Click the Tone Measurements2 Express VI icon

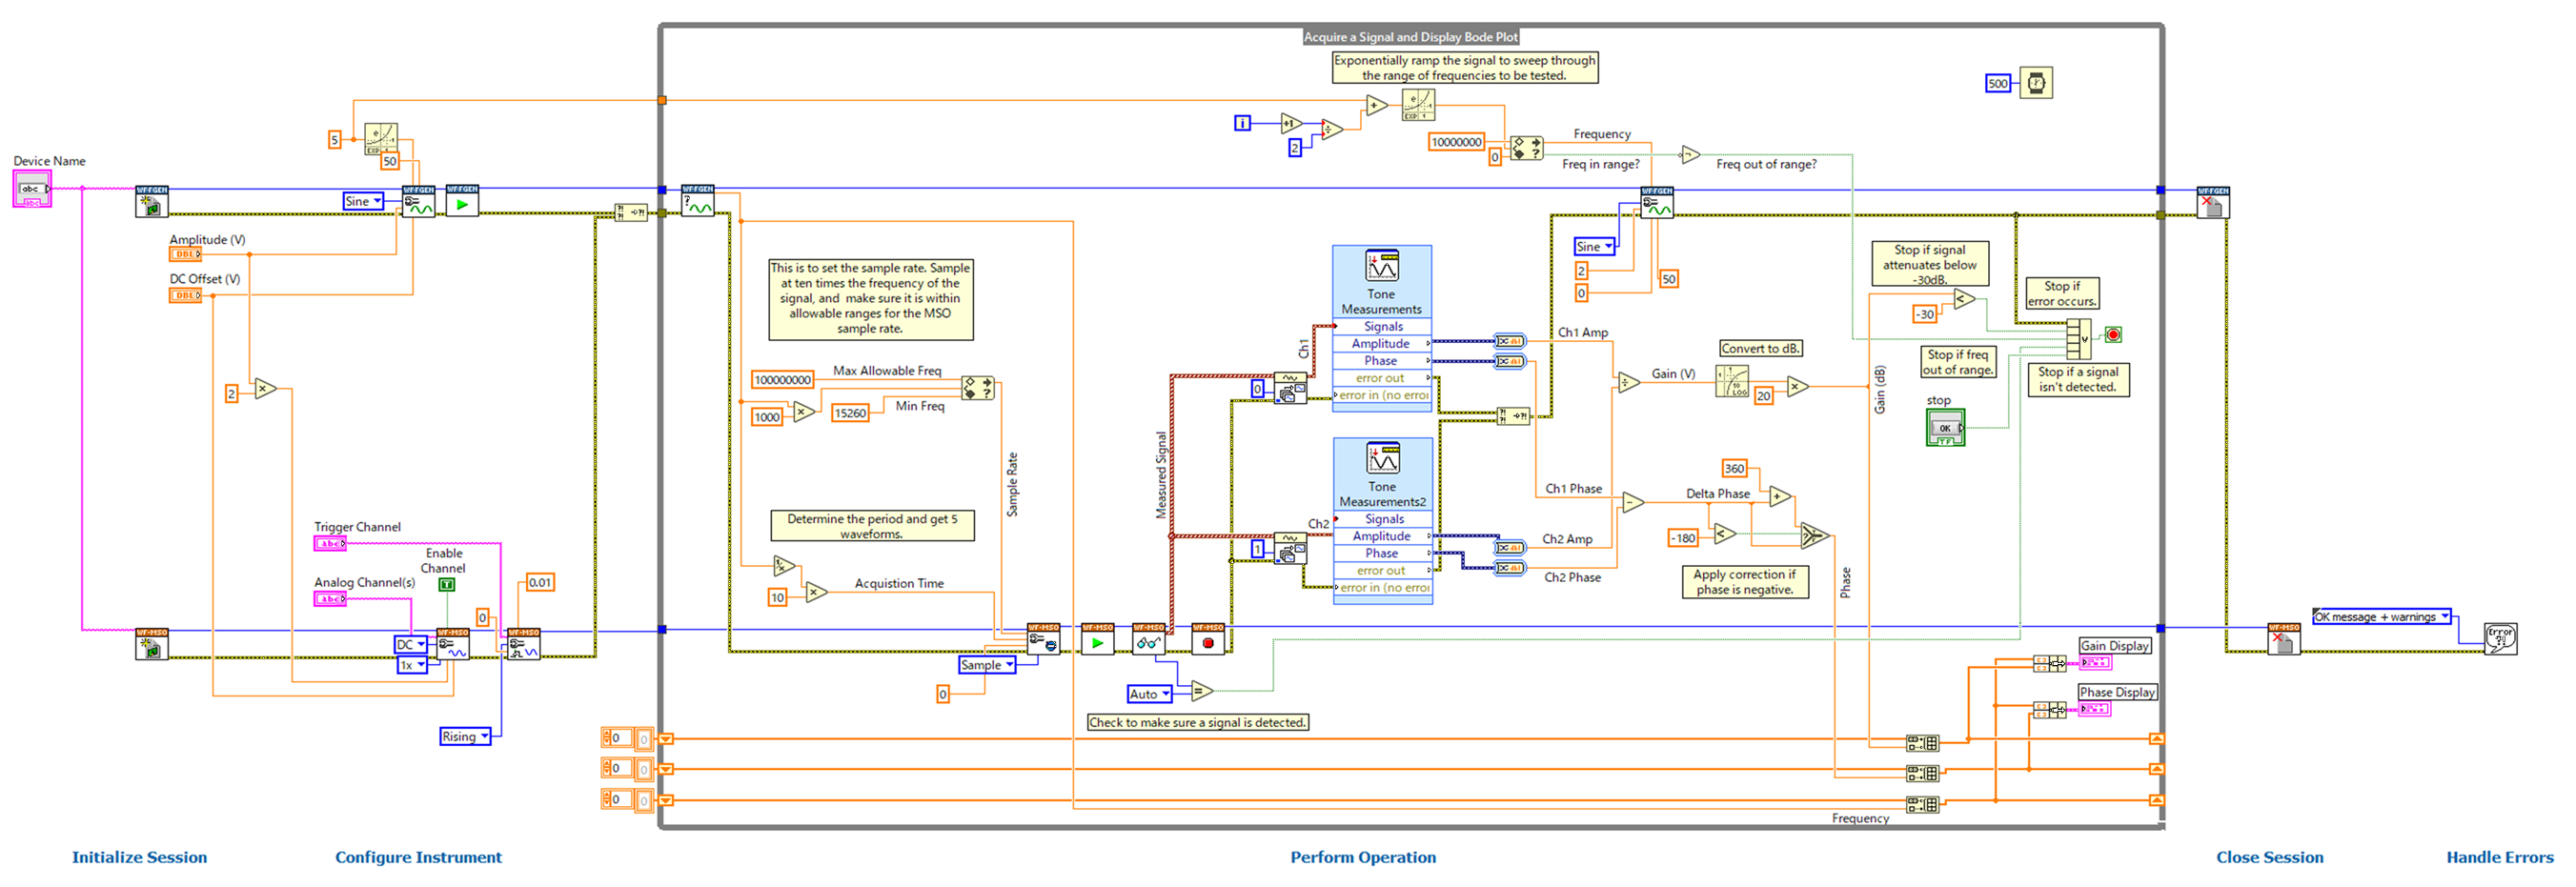tap(1382, 459)
